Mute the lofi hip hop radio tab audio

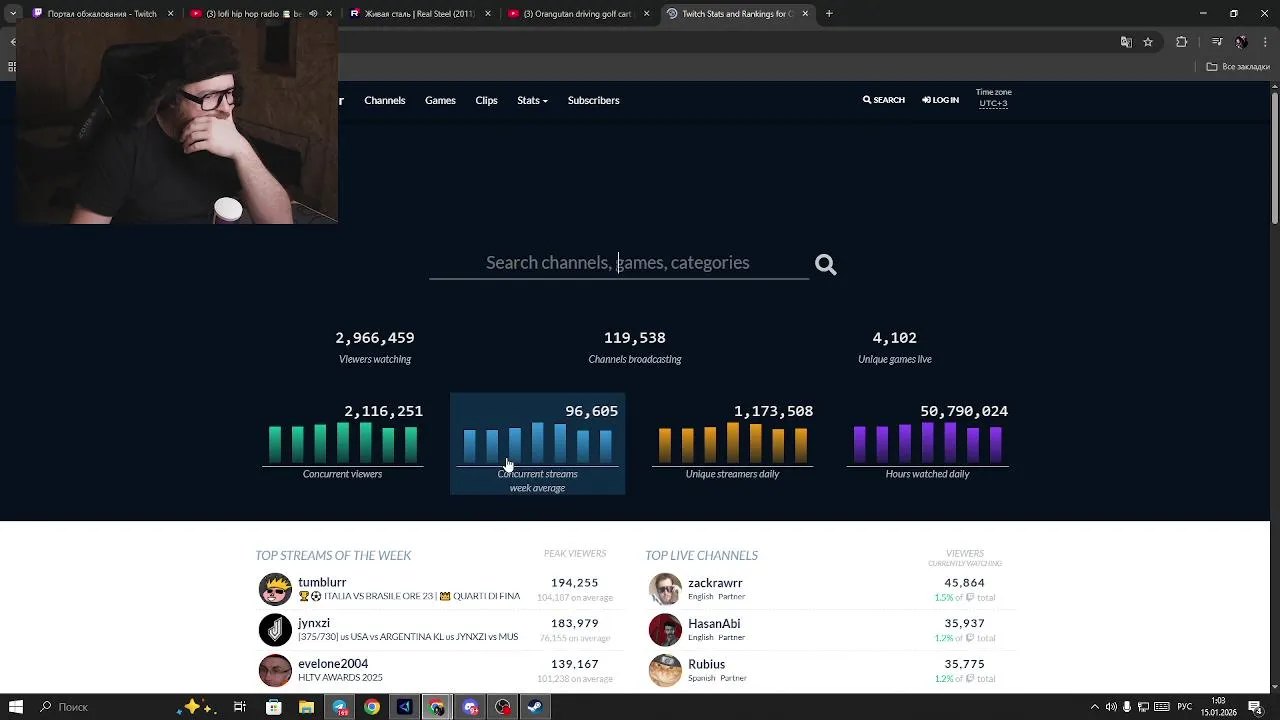(313, 14)
